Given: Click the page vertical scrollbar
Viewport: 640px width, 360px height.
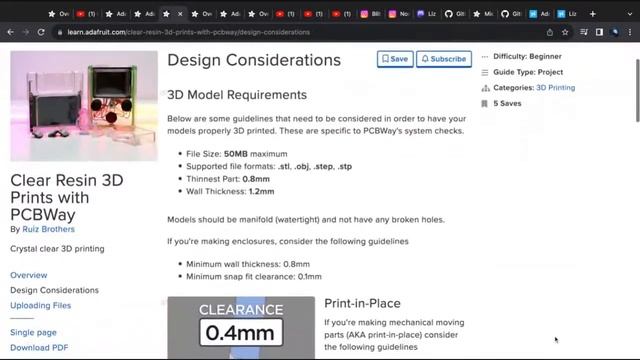Looking at the screenshot, I should [x=637, y=91].
